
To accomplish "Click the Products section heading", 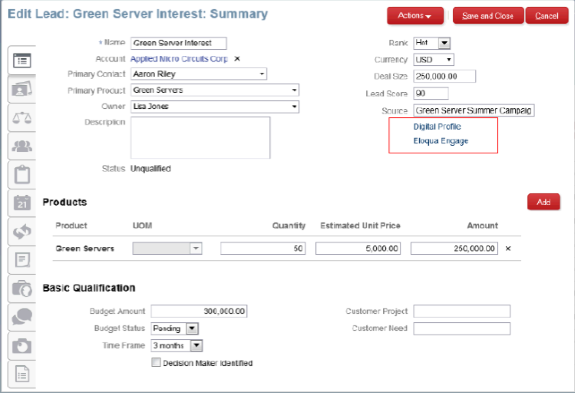I will (65, 202).
